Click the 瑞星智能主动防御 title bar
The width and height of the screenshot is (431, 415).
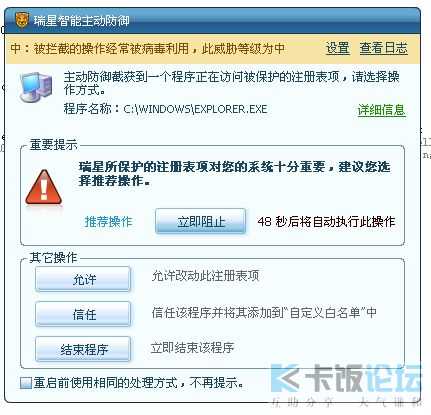[x=212, y=21]
